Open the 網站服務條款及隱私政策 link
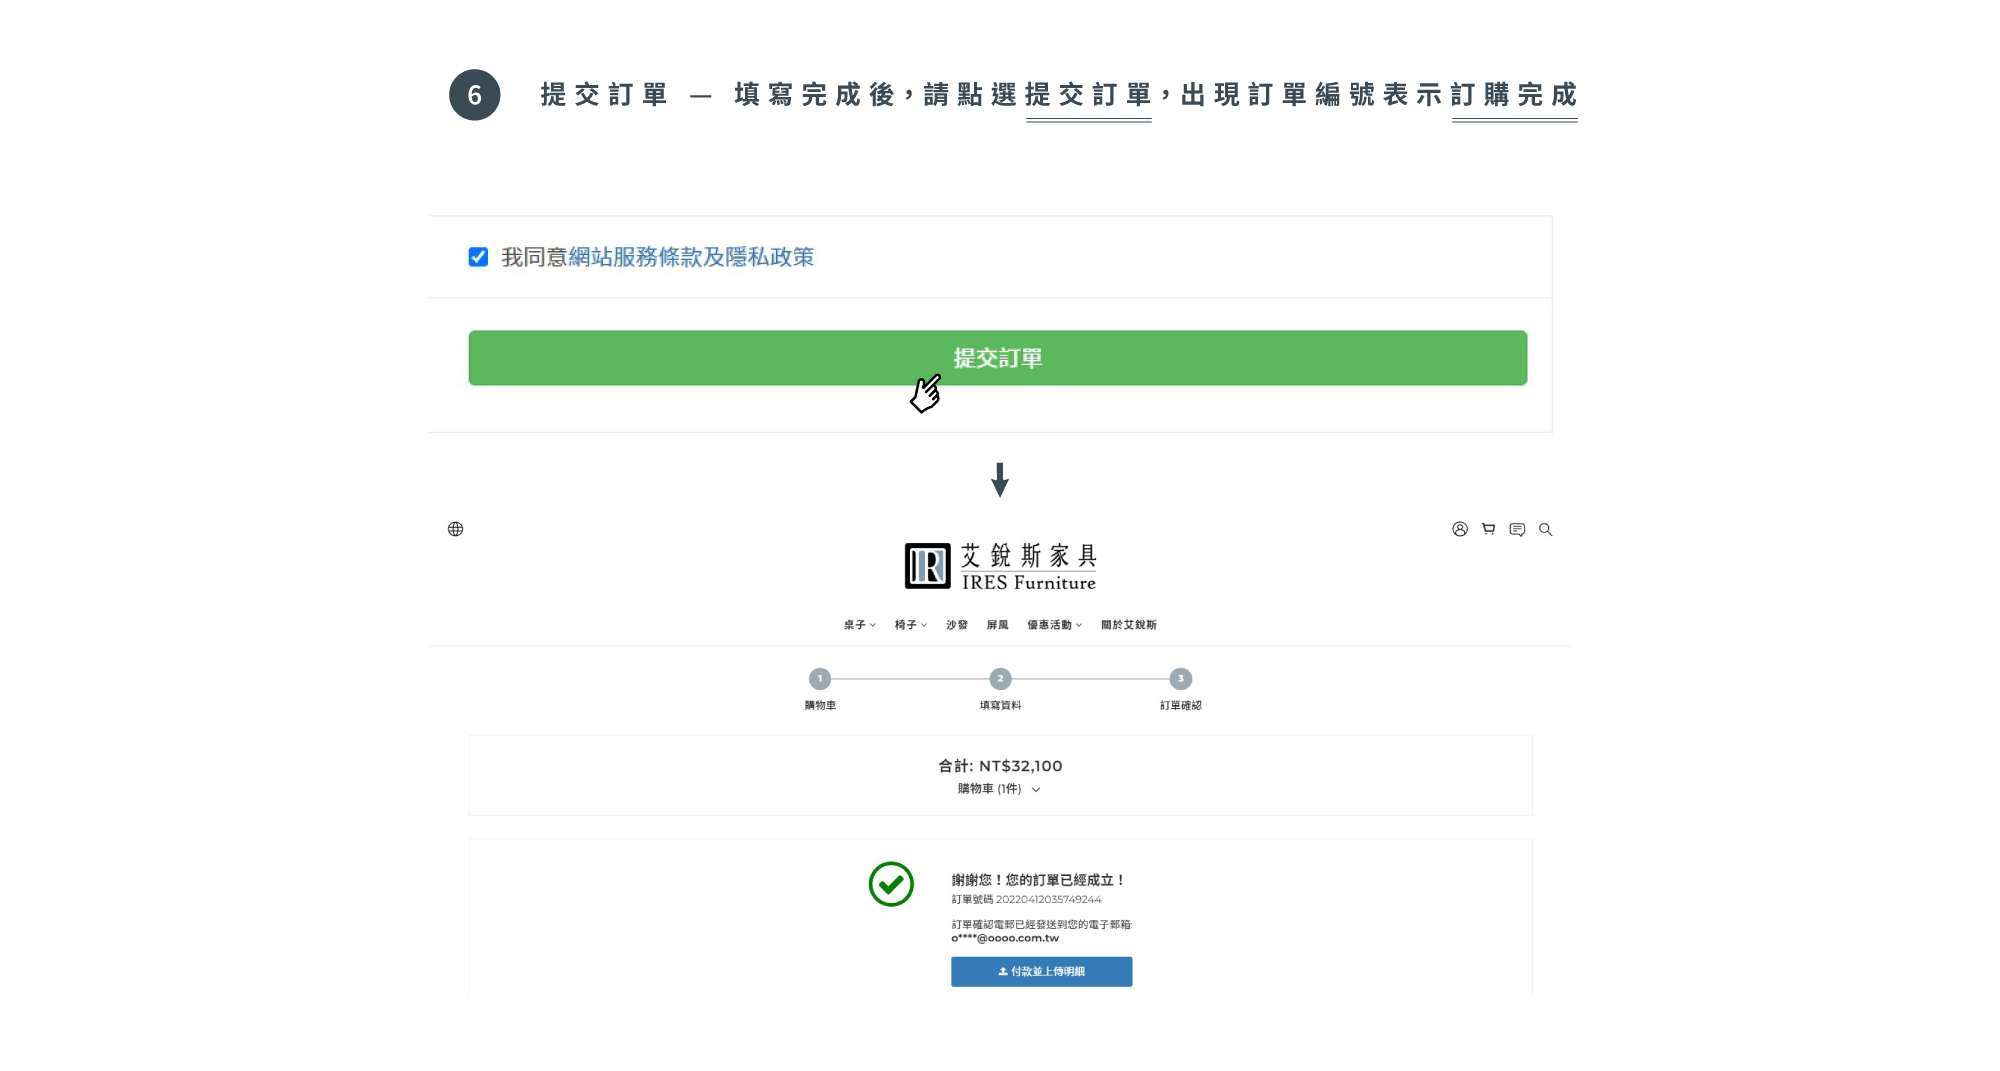The image size is (2000, 1071). pos(691,257)
